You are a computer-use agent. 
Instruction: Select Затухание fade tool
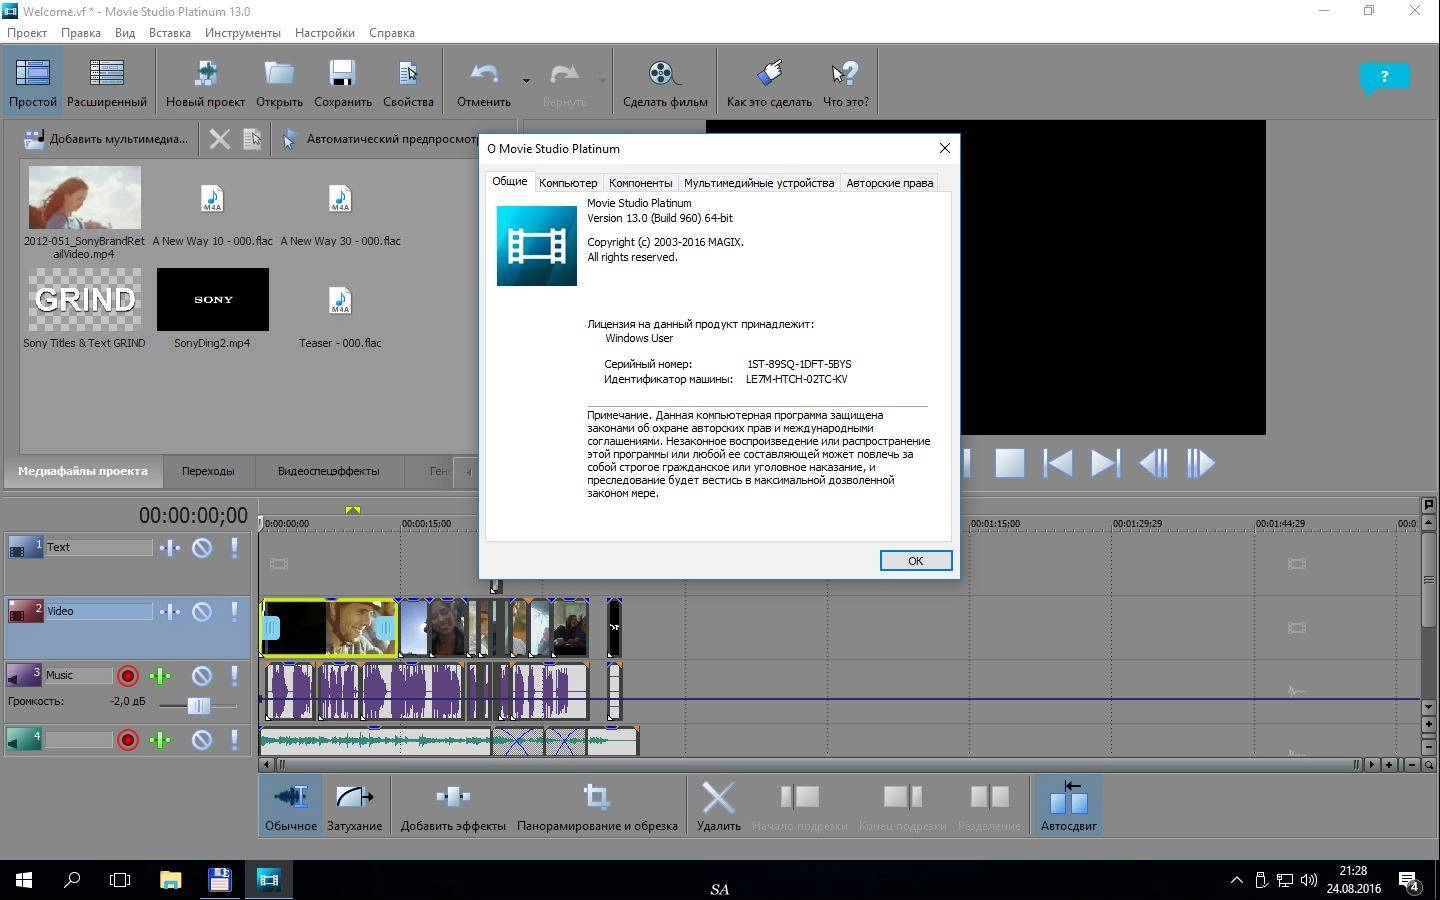point(354,805)
